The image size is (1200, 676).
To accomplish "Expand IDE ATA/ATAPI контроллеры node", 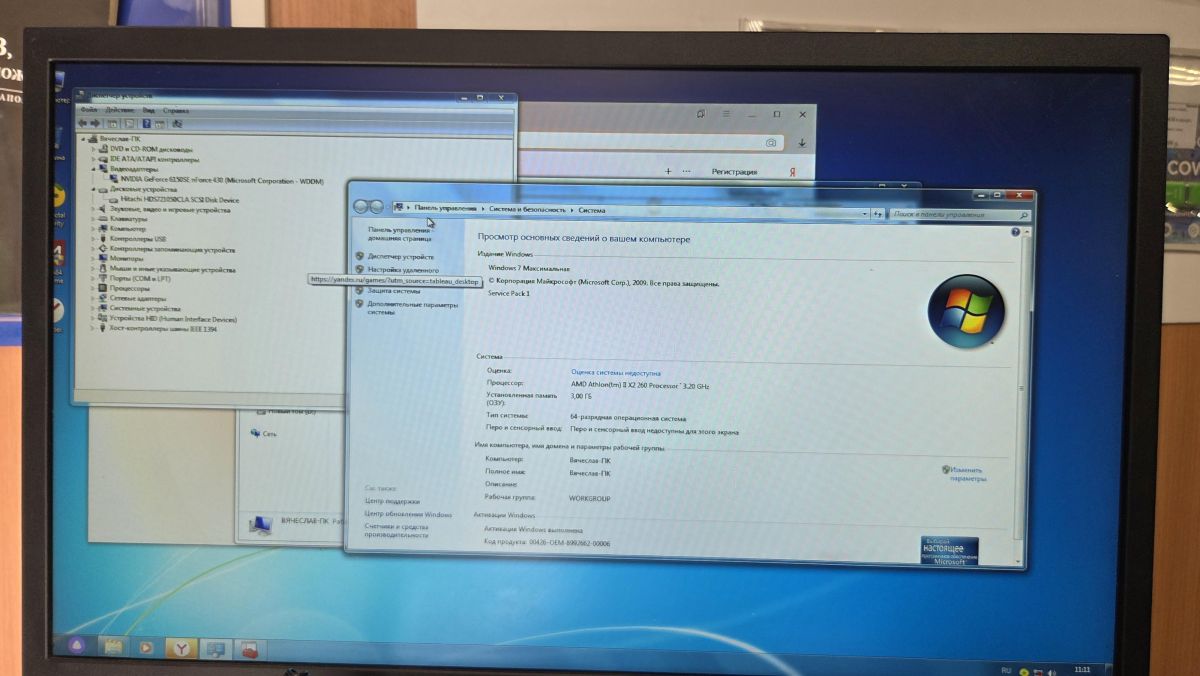I will click(x=95, y=158).
